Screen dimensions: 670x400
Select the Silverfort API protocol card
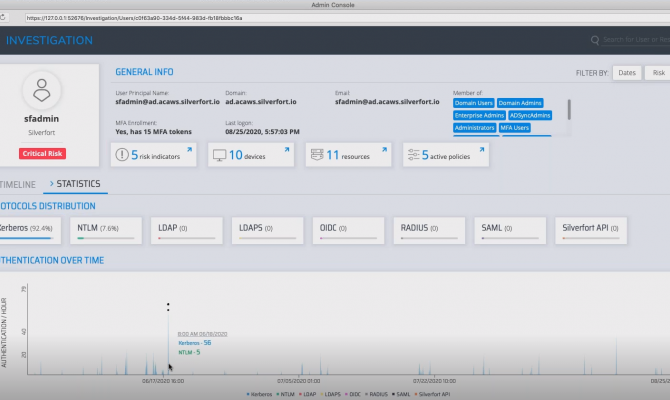tap(591, 231)
